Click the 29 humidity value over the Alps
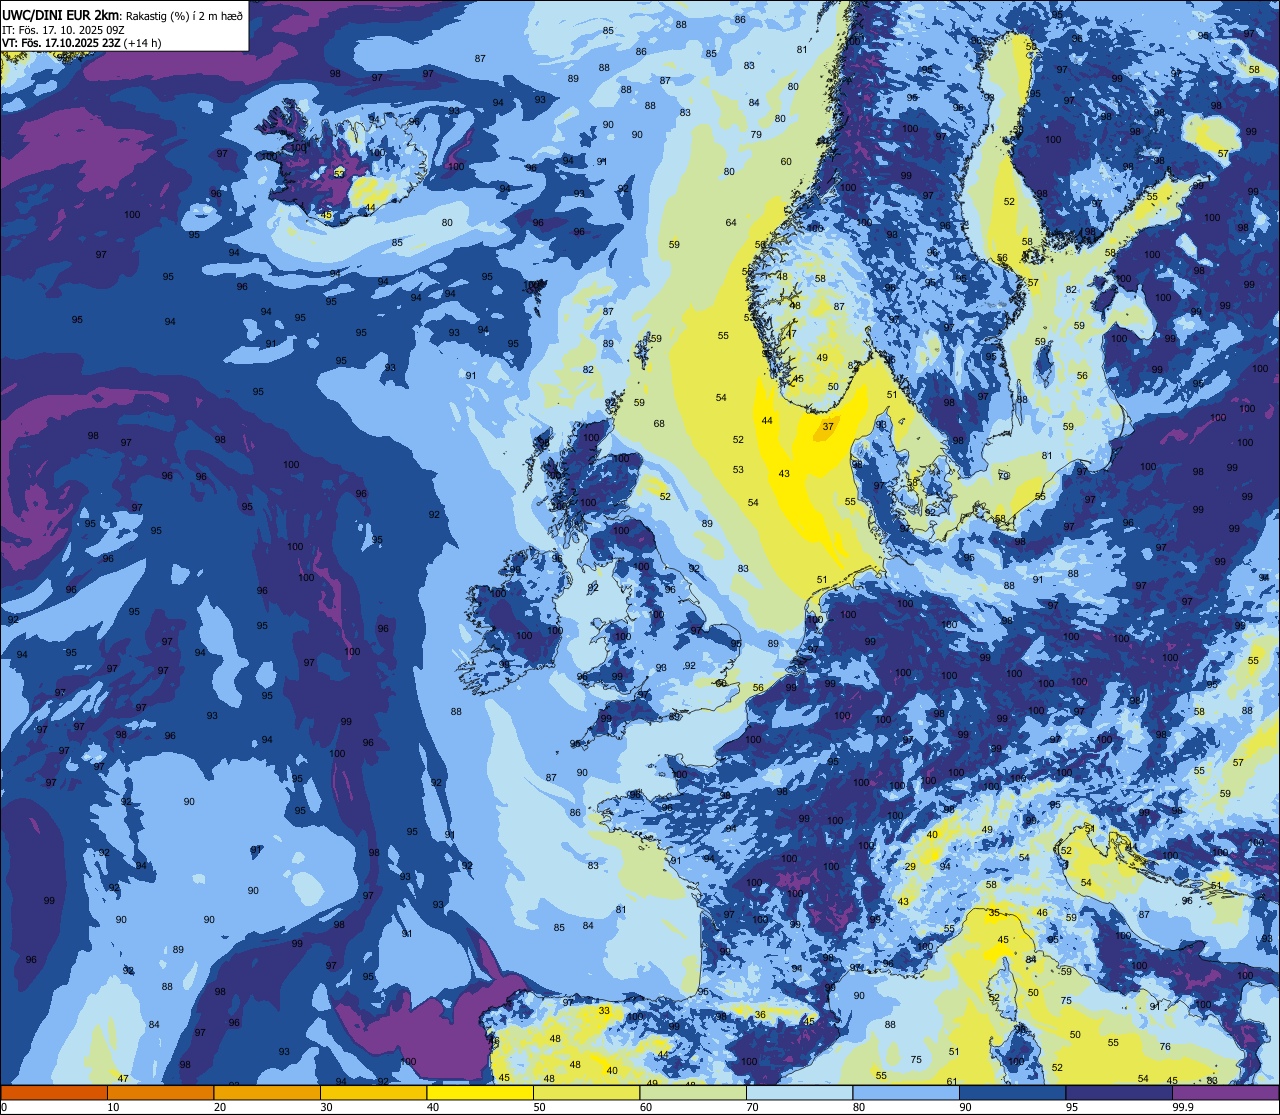 point(910,867)
